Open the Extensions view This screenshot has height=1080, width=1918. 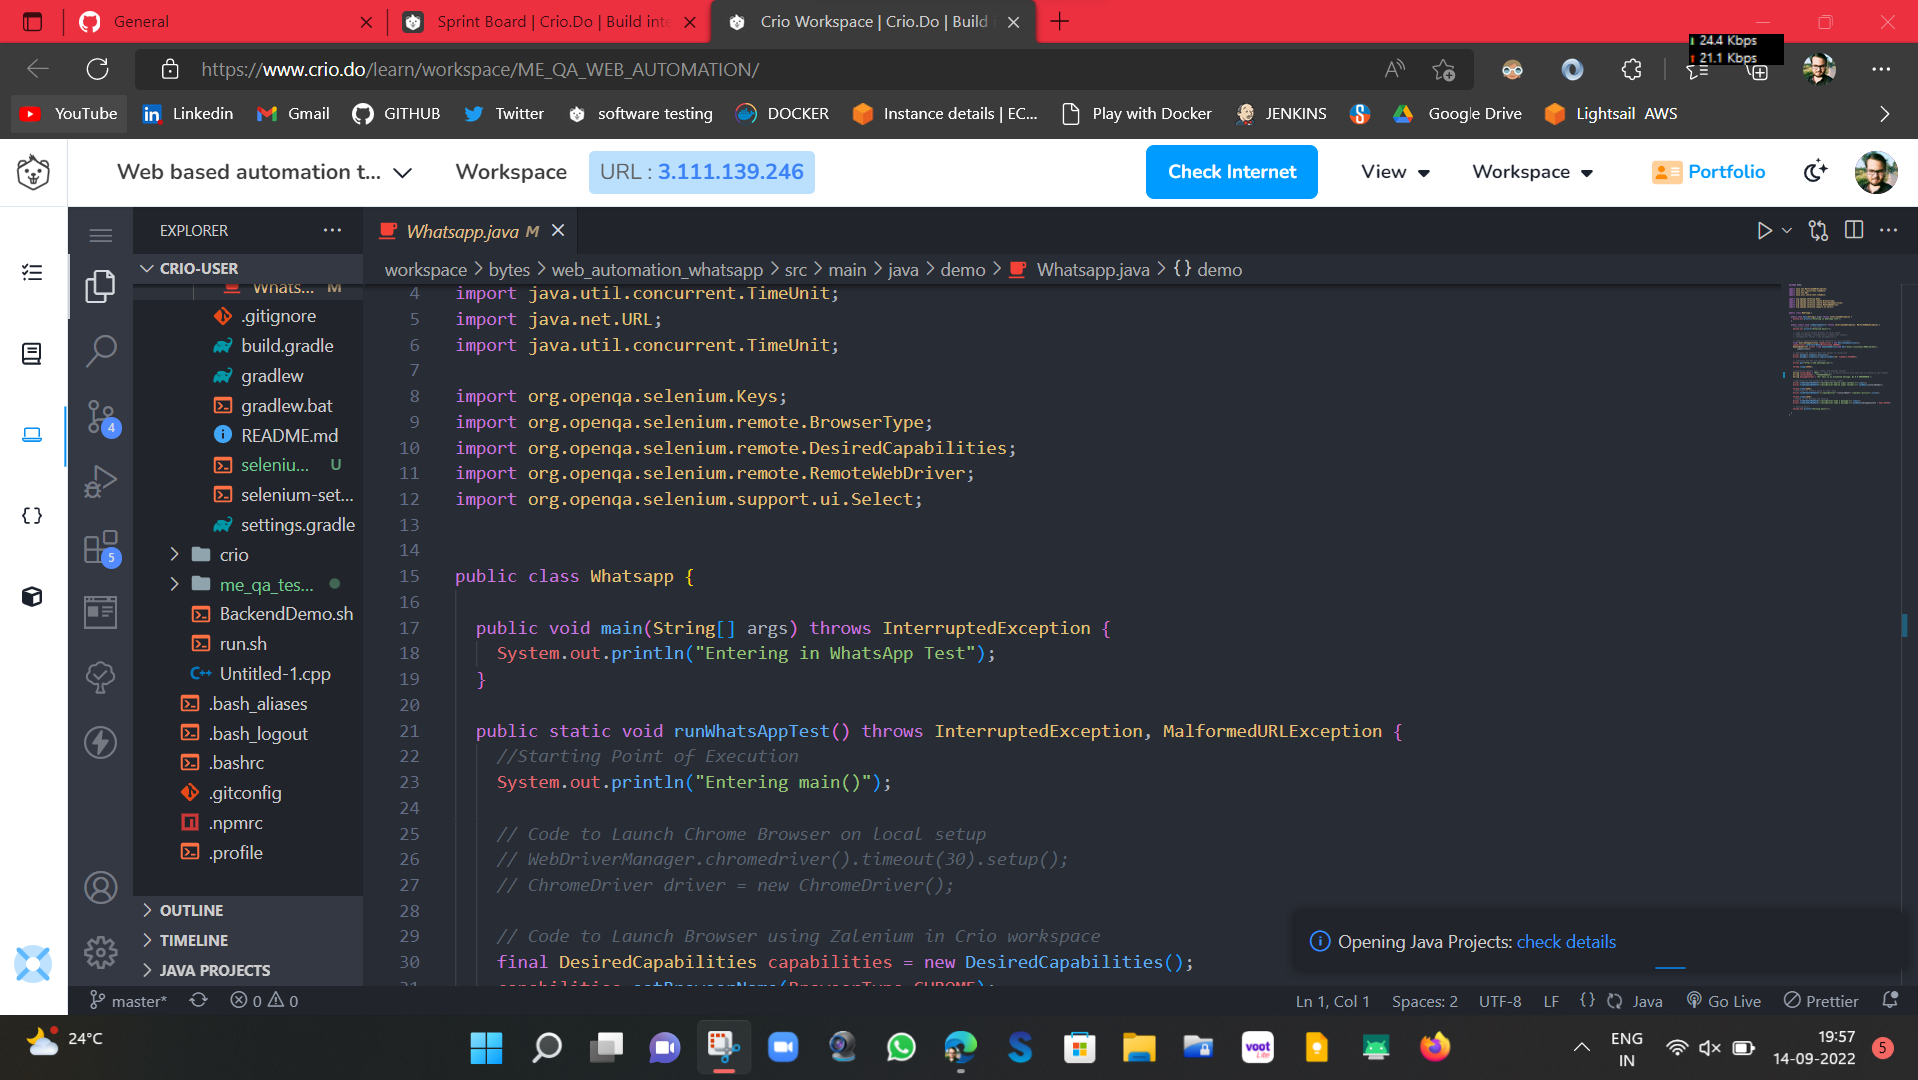click(100, 548)
